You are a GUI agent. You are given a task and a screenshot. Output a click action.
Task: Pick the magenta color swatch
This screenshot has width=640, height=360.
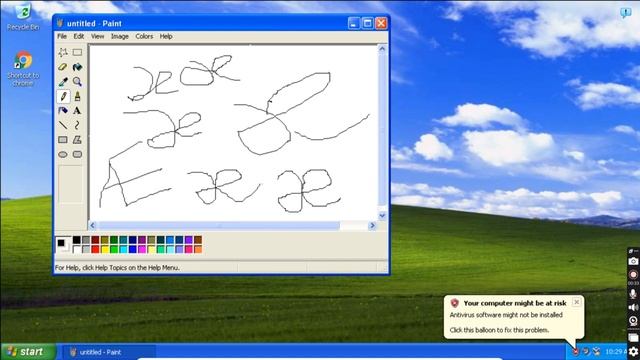click(x=142, y=249)
